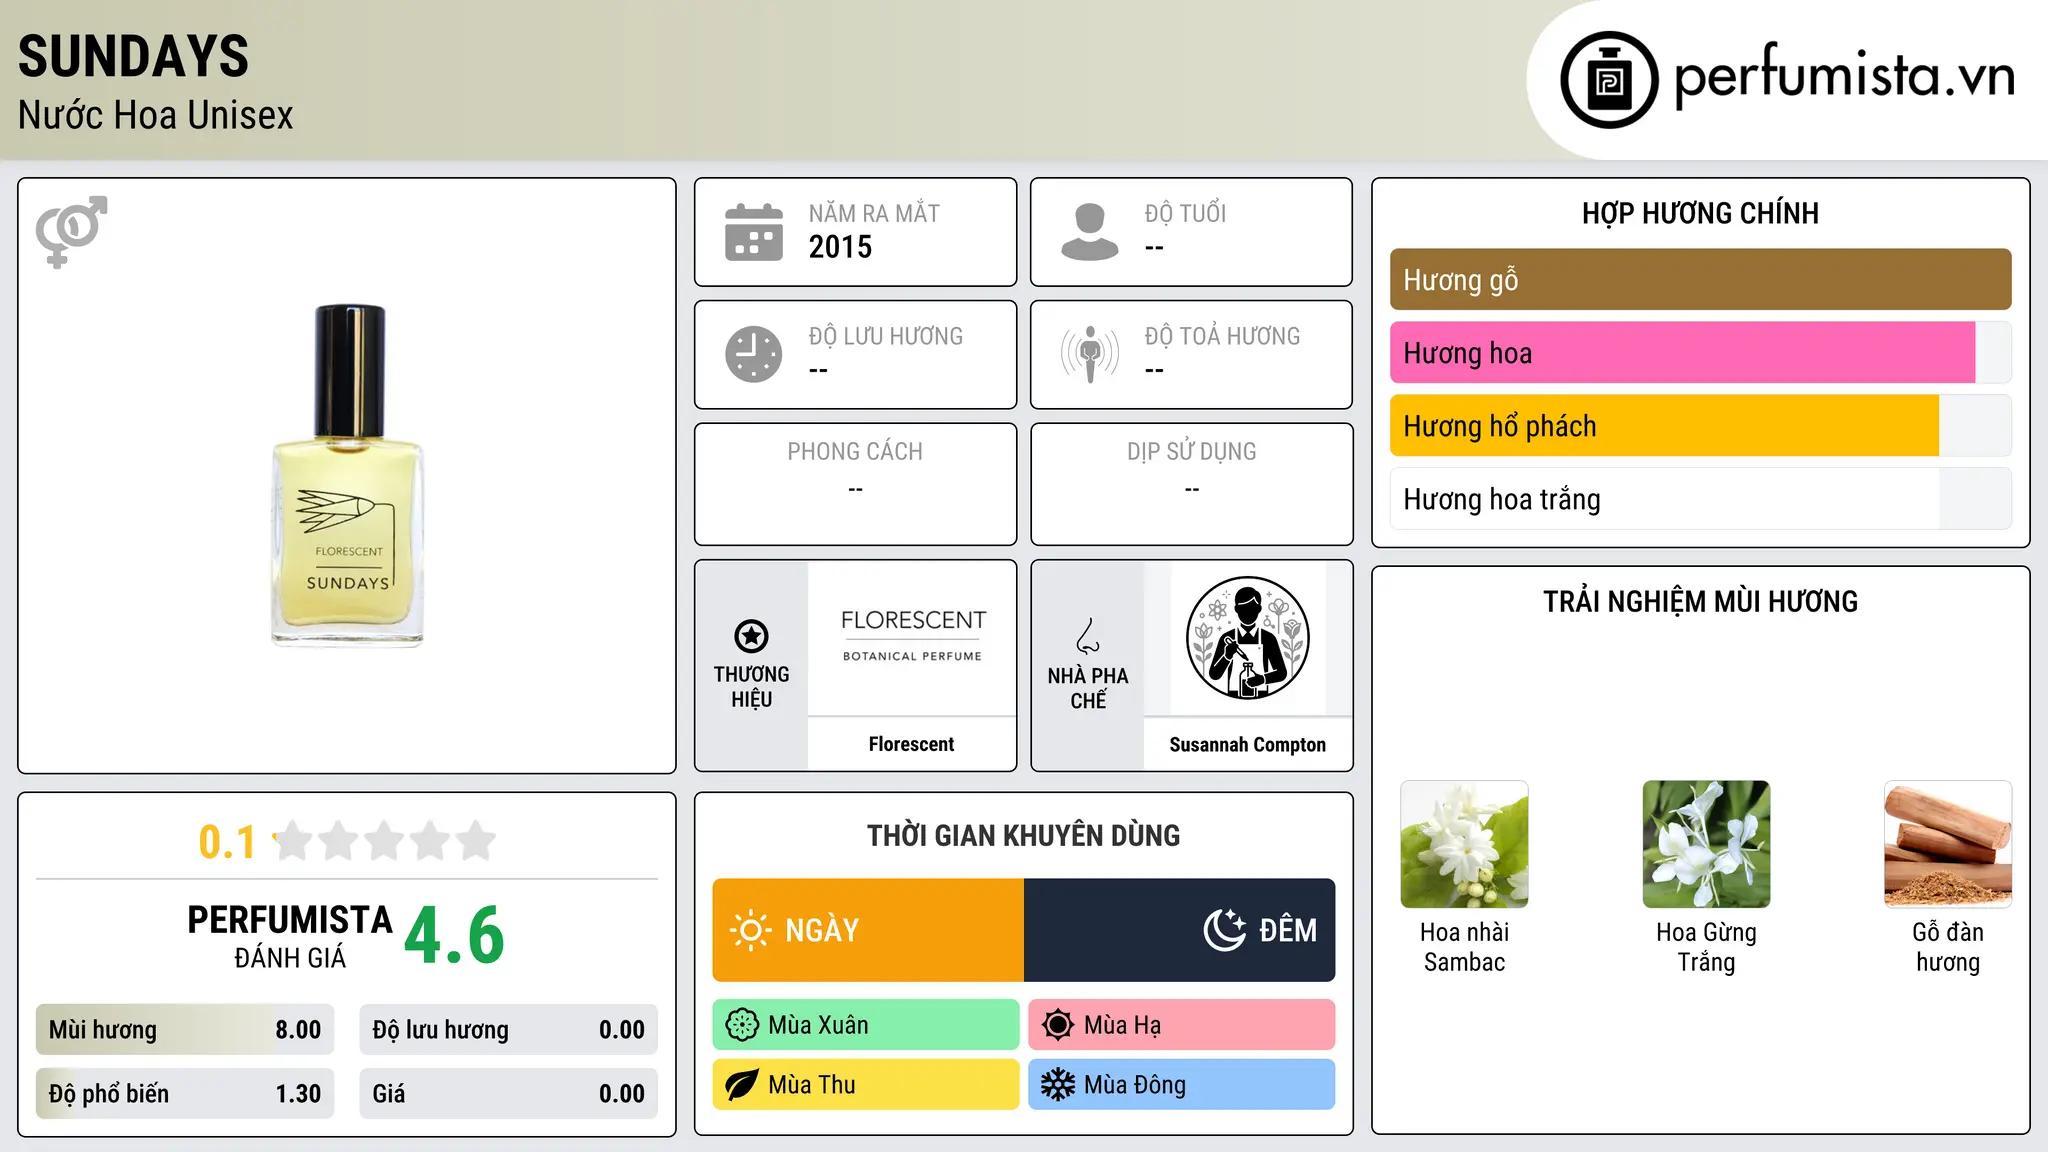2048x1152 pixels.
Task: Click the Trải nghiệm mùi hương heading
Action: click(1700, 601)
